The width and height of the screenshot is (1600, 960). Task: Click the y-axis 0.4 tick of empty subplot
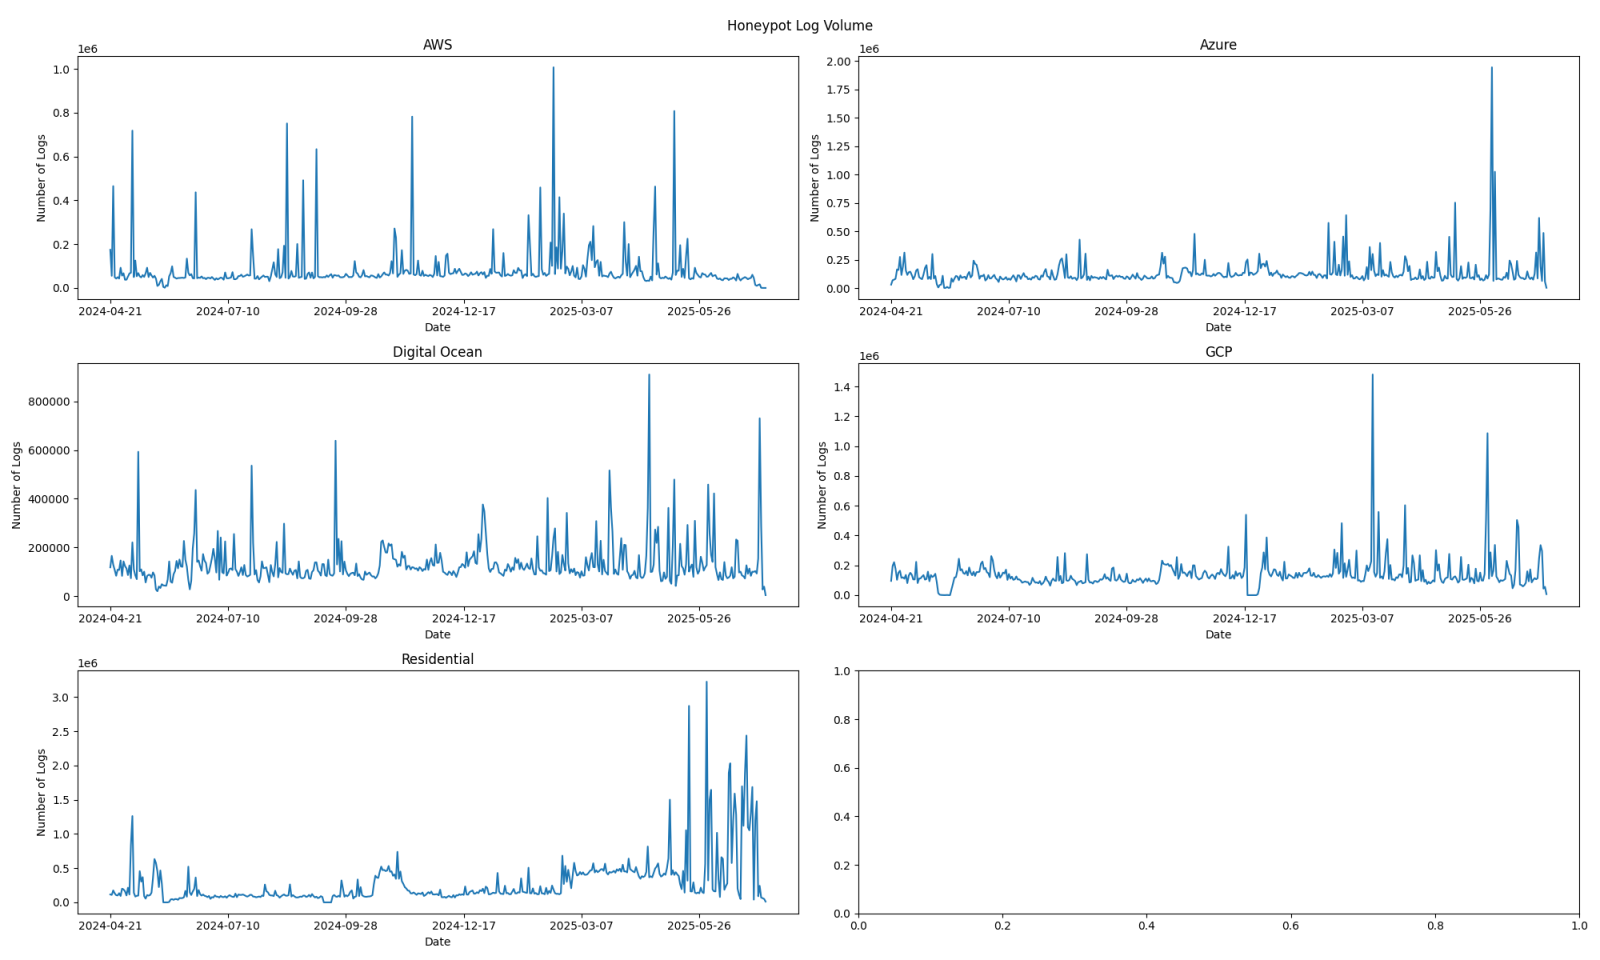[842, 817]
